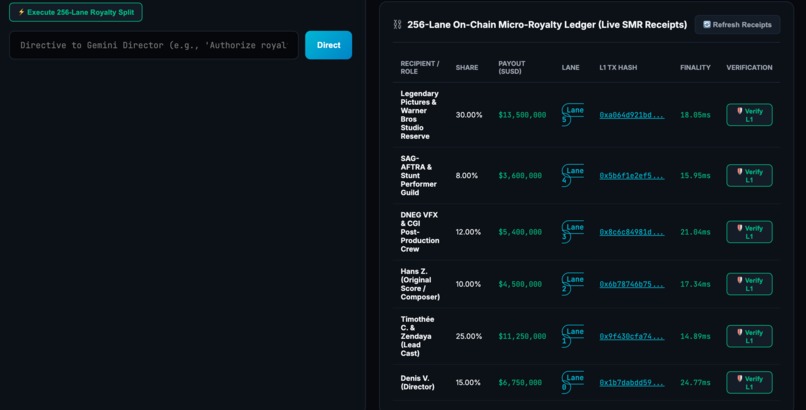Run Execute 256-Lane Royalty Split
The width and height of the screenshot is (806, 410).
tap(76, 12)
